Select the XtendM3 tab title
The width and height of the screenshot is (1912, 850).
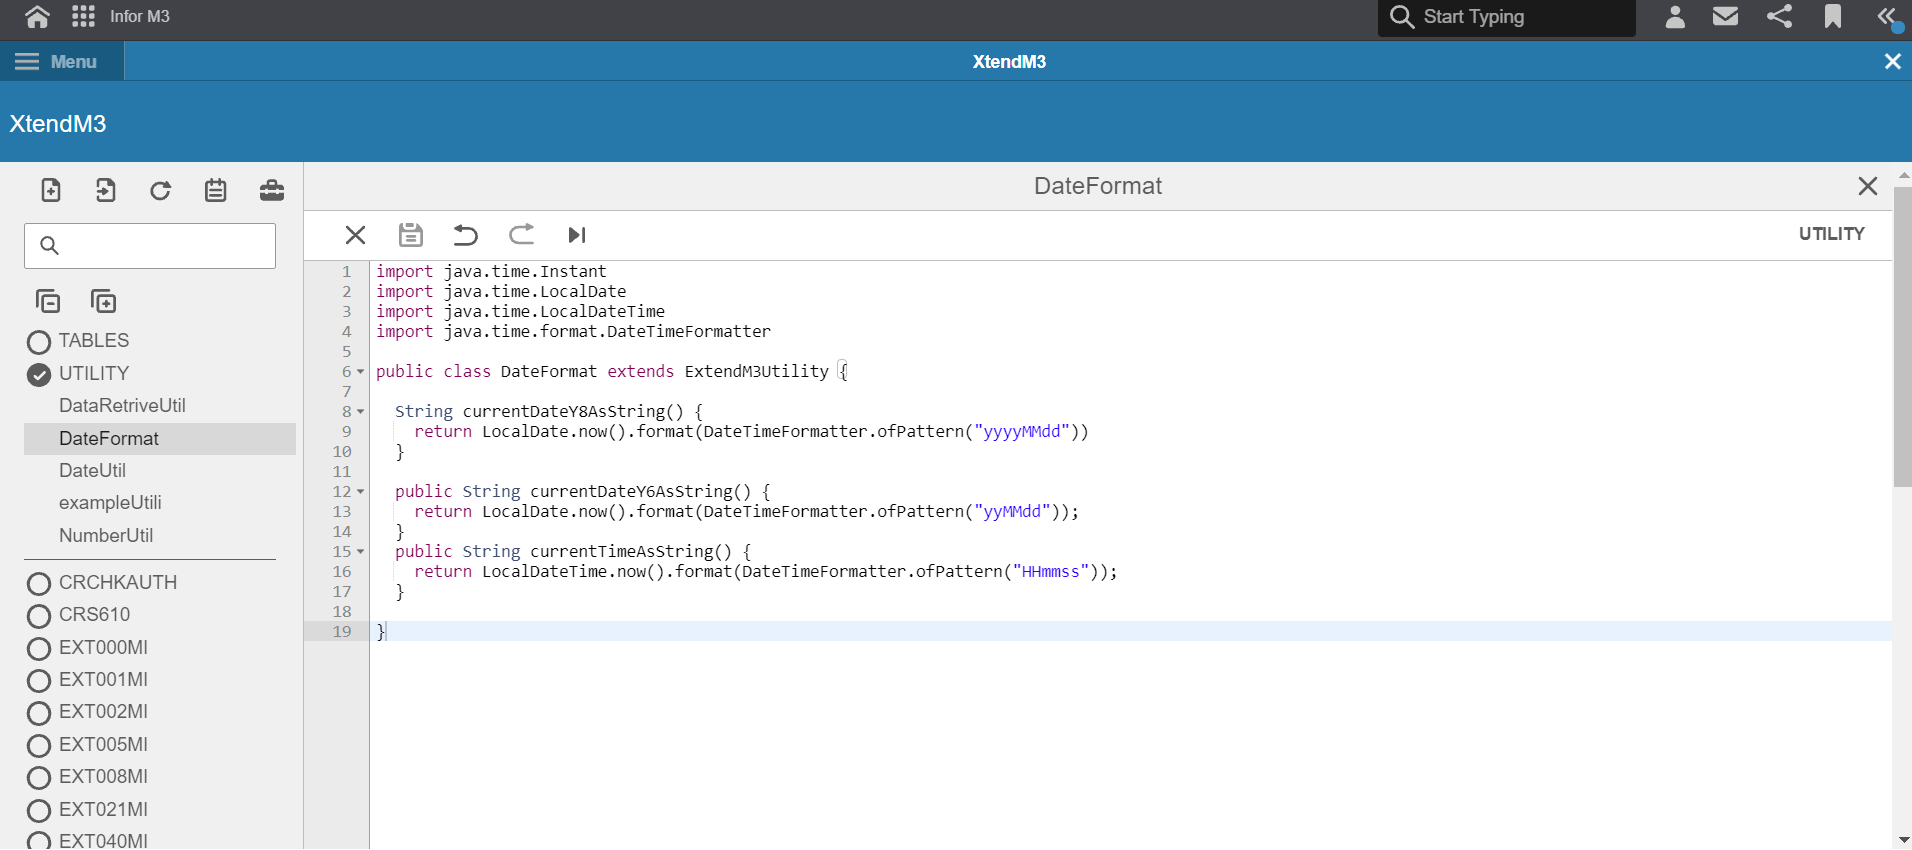(x=1009, y=61)
